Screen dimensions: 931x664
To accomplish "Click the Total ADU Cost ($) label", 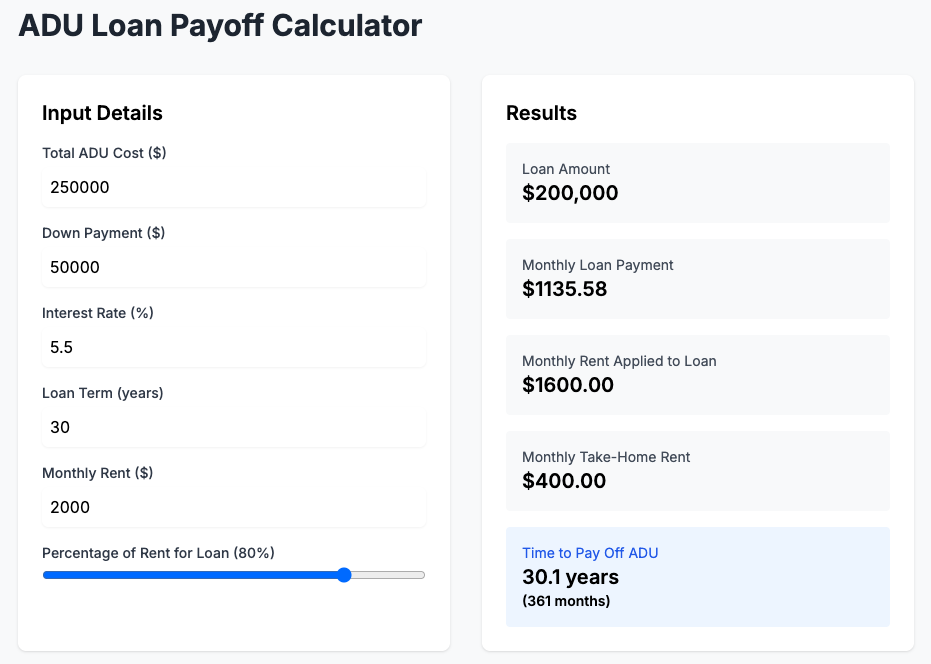I will (x=104, y=153).
